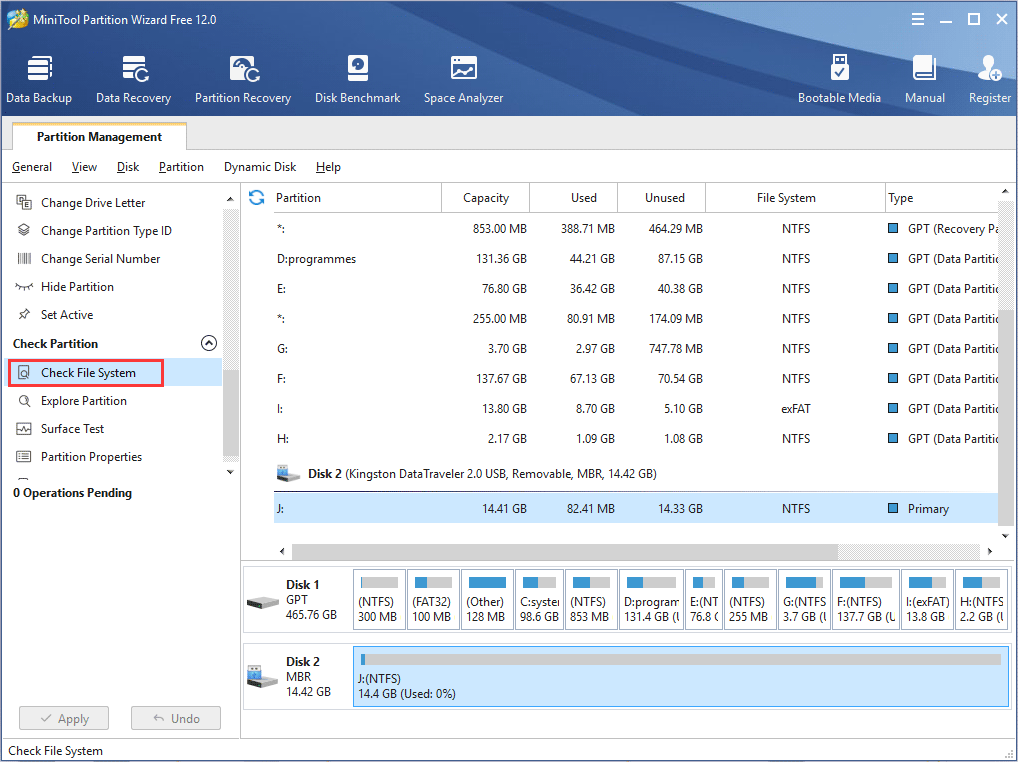1018x762 pixels.
Task: Collapse the Check Partition section
Action: click(x=208, y=343)
